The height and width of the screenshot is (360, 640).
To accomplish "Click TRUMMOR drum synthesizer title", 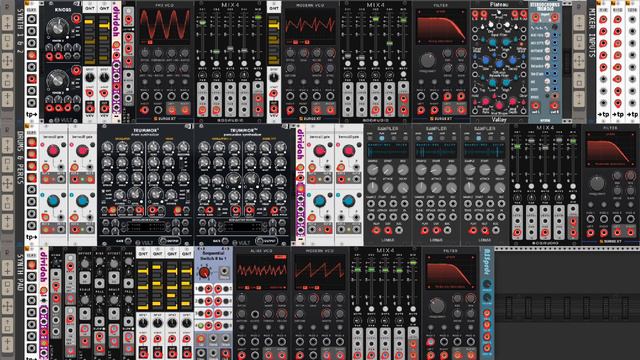I will [x=146, y=131].
